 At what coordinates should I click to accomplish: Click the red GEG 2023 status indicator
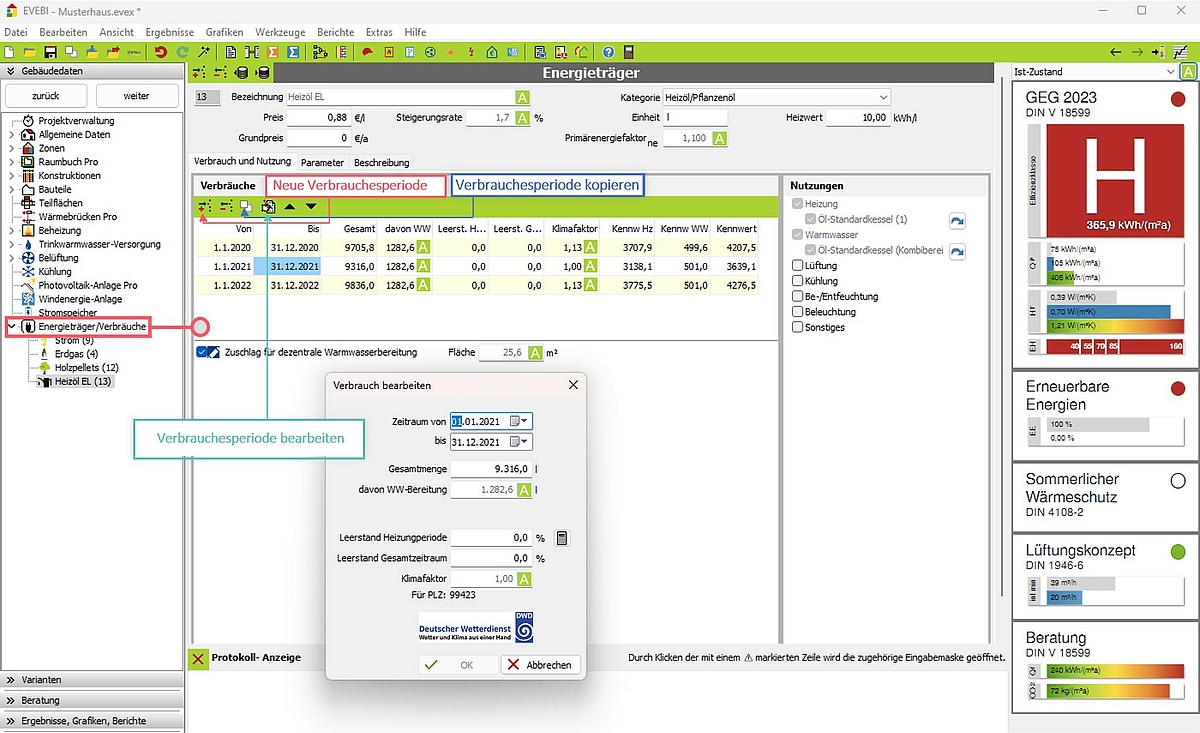[1177, 98]
